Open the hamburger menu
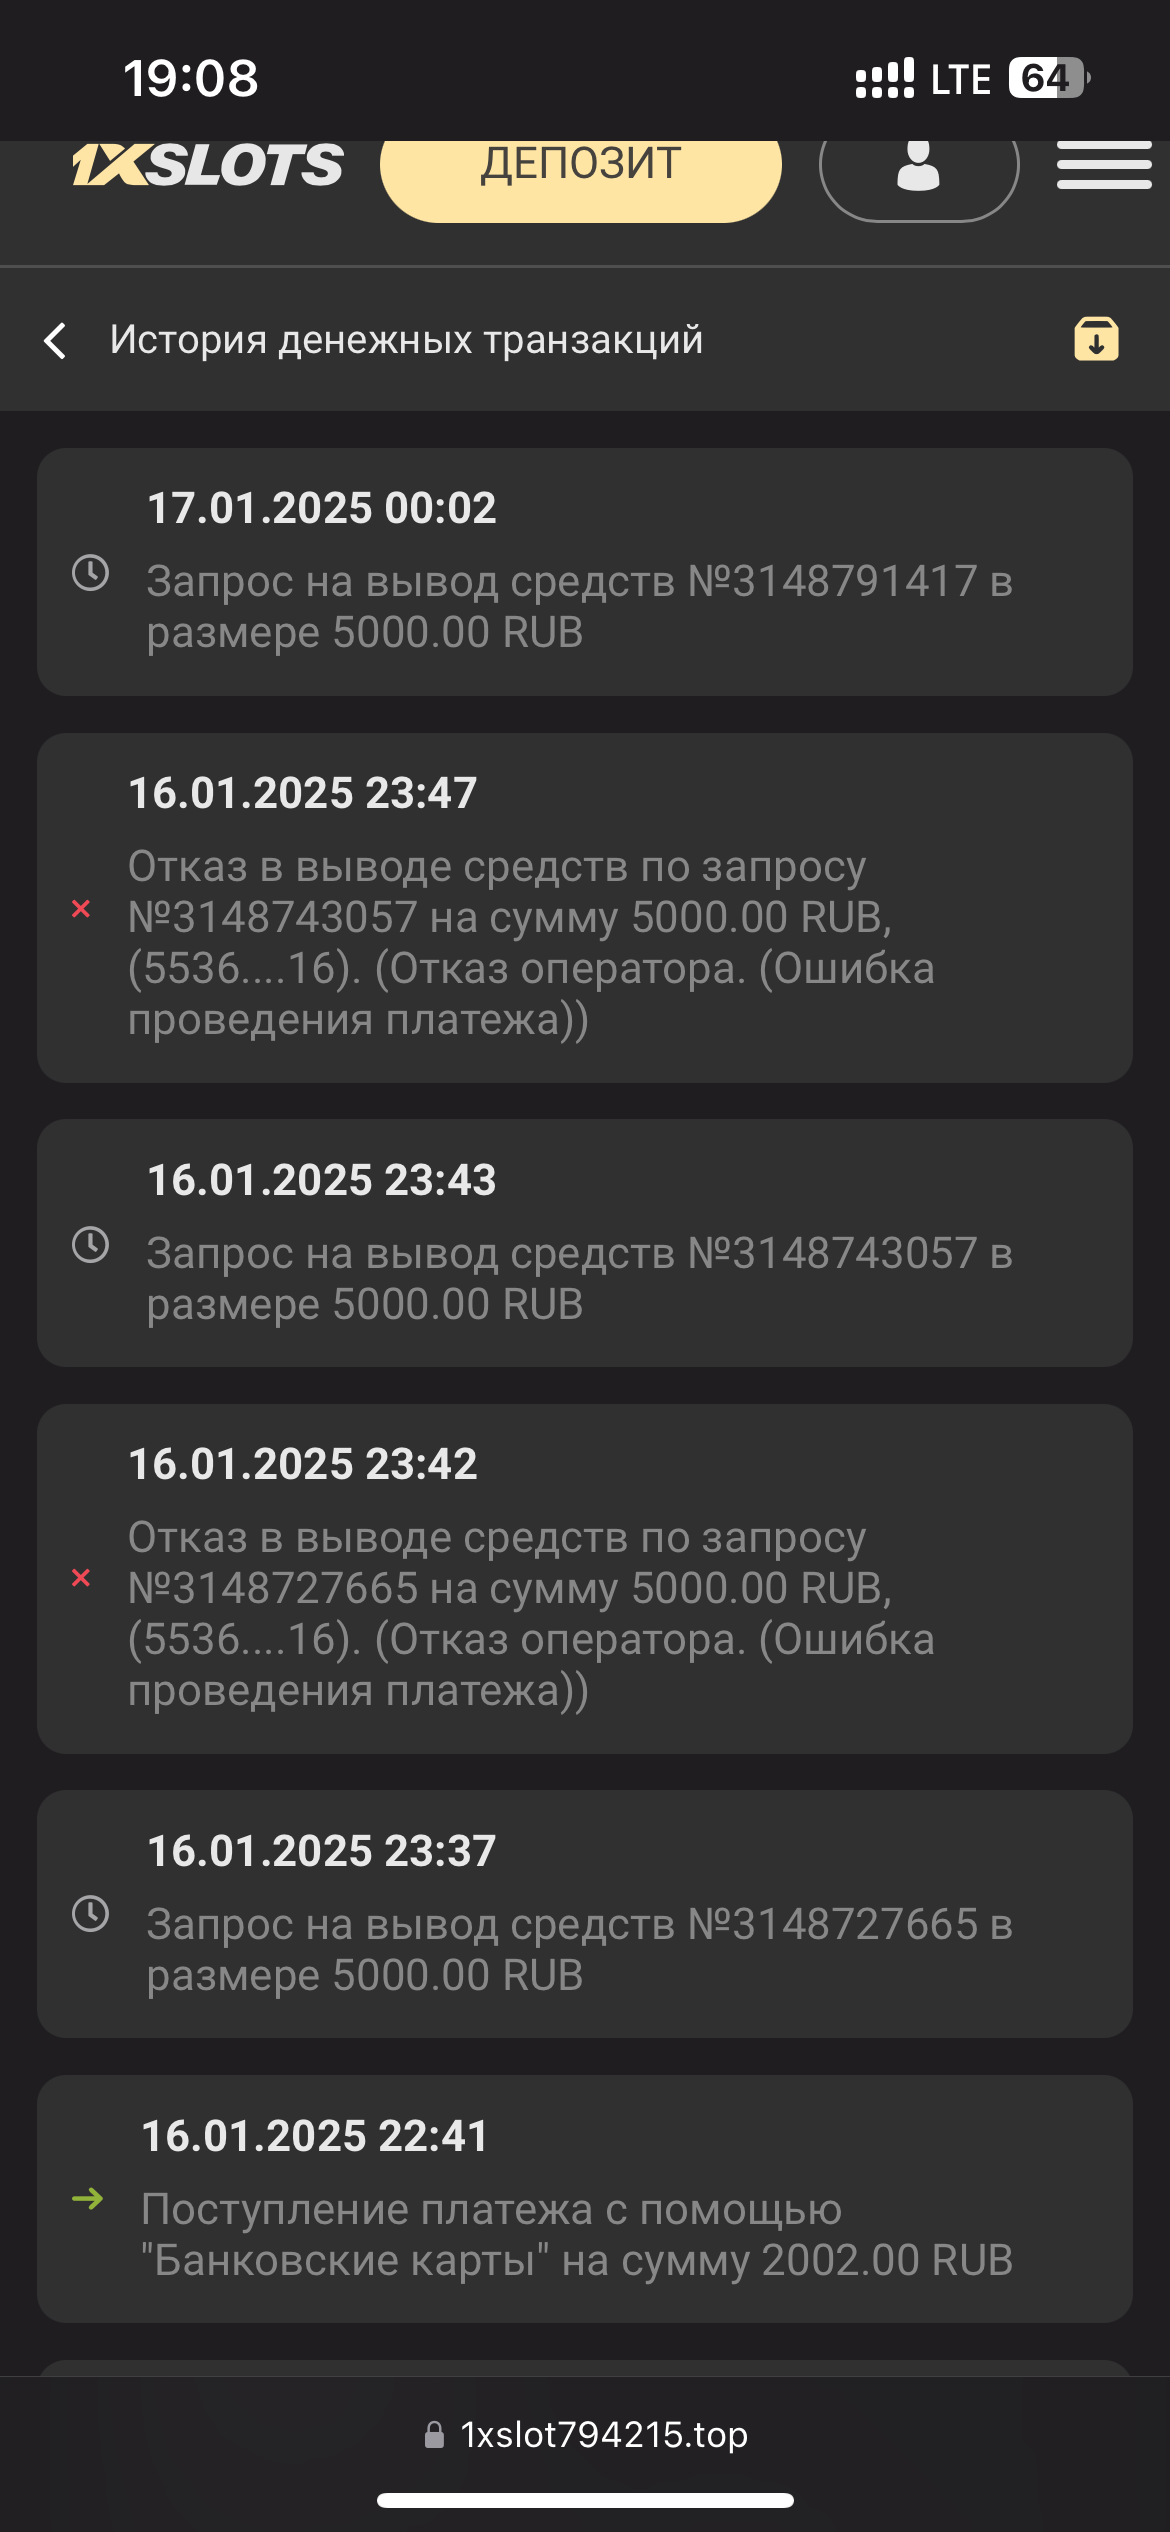The image size is (1170, 2532). click(x=1104, y=165)
